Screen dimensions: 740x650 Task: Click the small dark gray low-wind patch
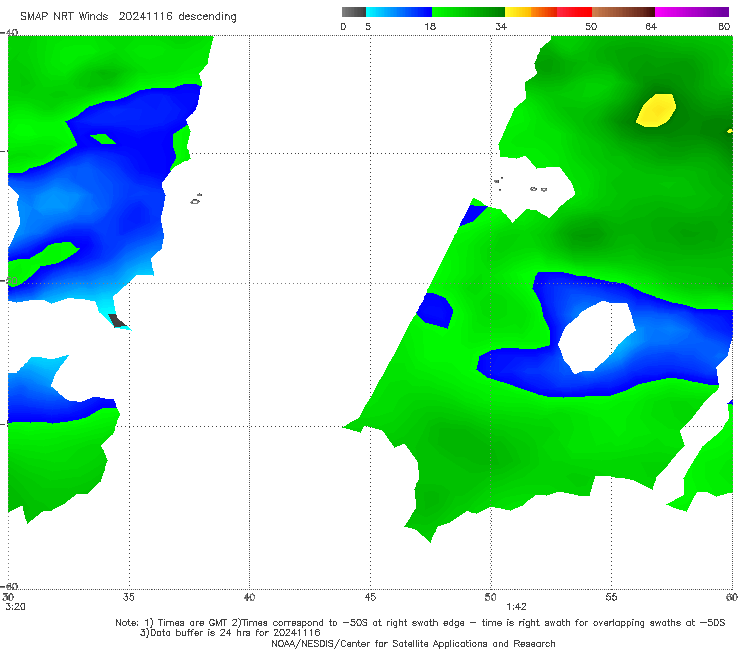(117, 321)
